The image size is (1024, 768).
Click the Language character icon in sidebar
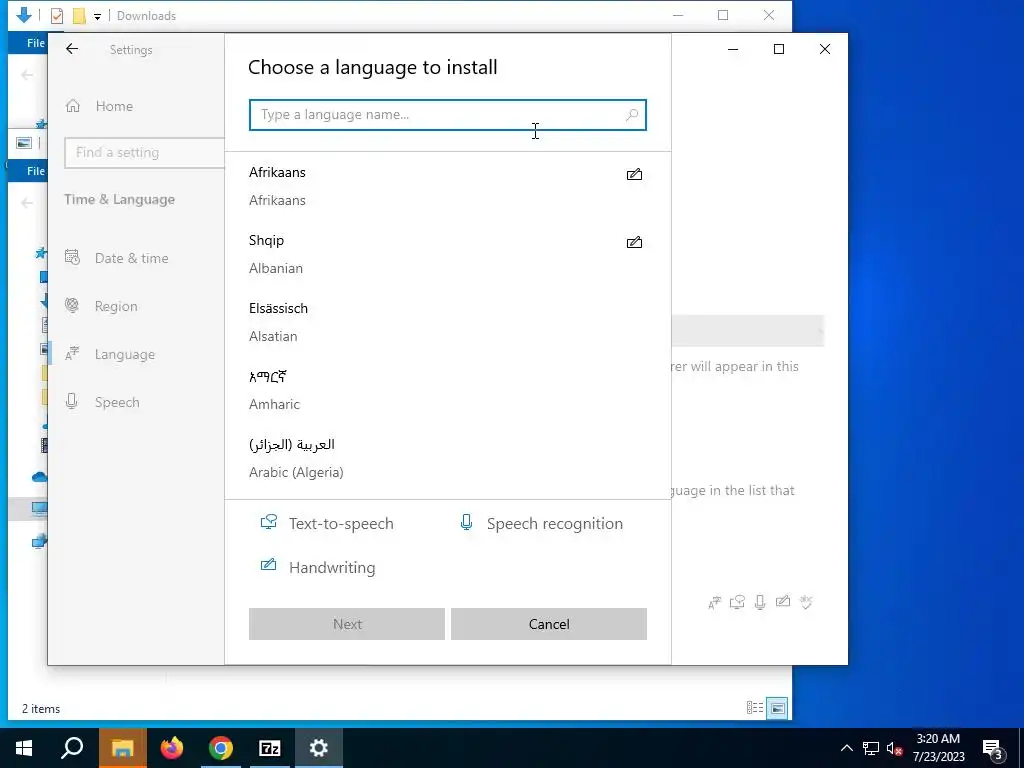(x=72, y=354)
